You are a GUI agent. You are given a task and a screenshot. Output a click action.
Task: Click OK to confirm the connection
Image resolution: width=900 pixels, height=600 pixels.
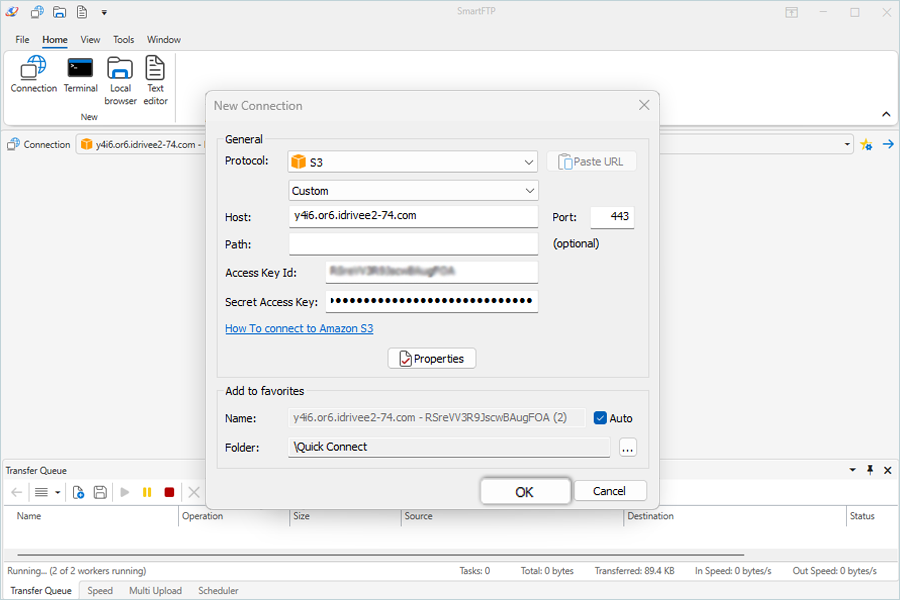click(525, 491)
